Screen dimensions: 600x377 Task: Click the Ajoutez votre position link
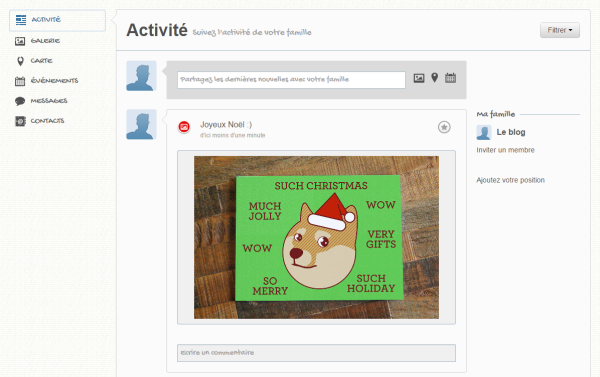tap(510, 180)
